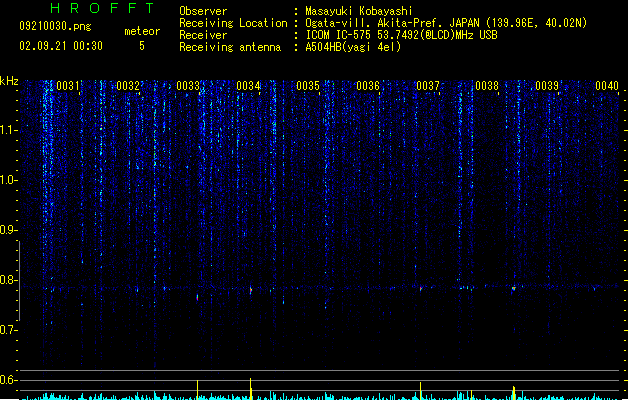Viewport: 629px width, 400px height.
Task: Click the 0032 time marker
Action: click(x=128, y=86)
